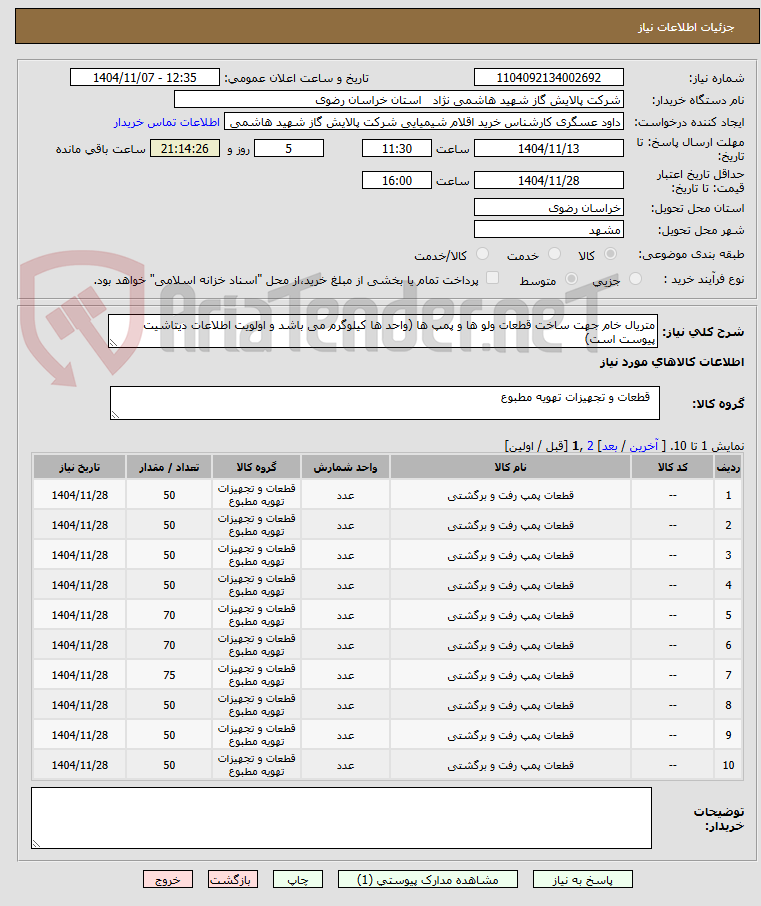Screen dimensions: 761x906
Task: Click goods group cell in row 9
Action: (x=257, y=735)
